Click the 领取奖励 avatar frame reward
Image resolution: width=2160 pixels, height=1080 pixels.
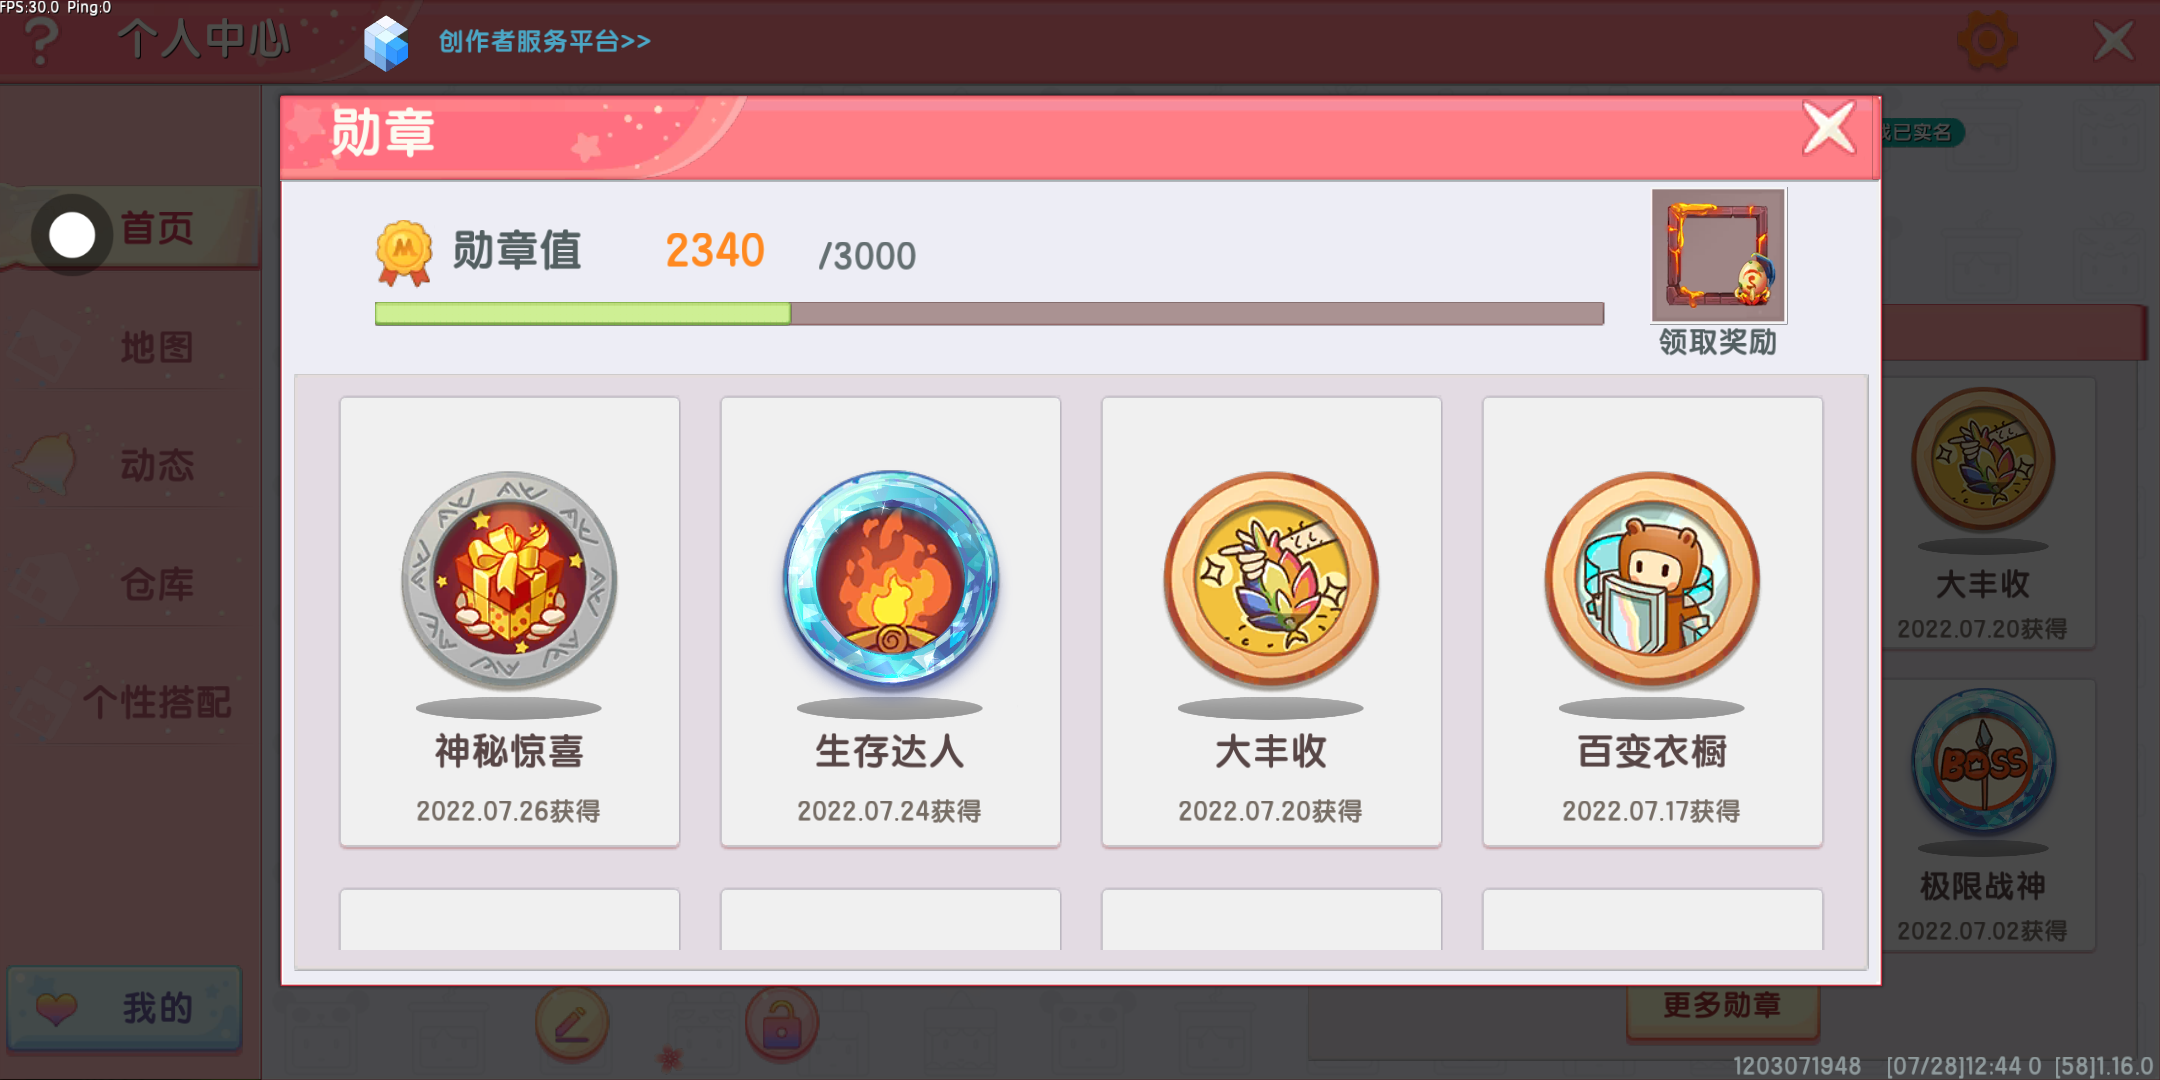1718,256
